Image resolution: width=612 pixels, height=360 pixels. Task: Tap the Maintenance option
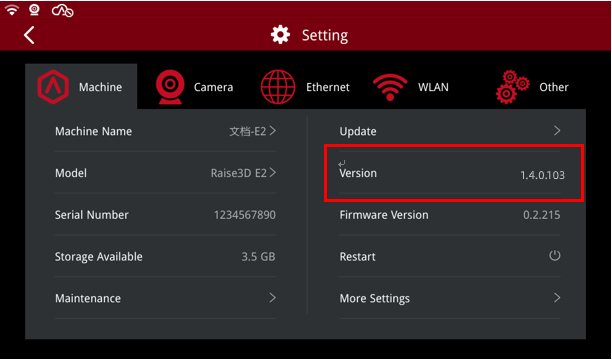(165, 299)
